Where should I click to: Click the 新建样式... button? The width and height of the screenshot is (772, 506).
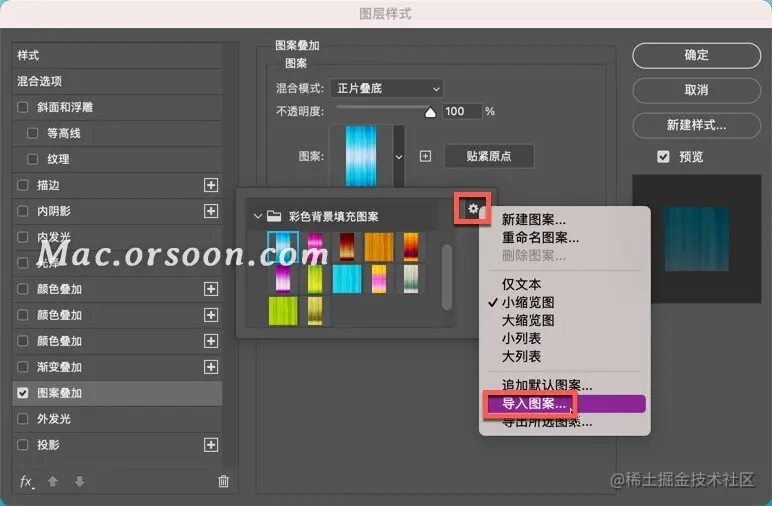[697, 126]
